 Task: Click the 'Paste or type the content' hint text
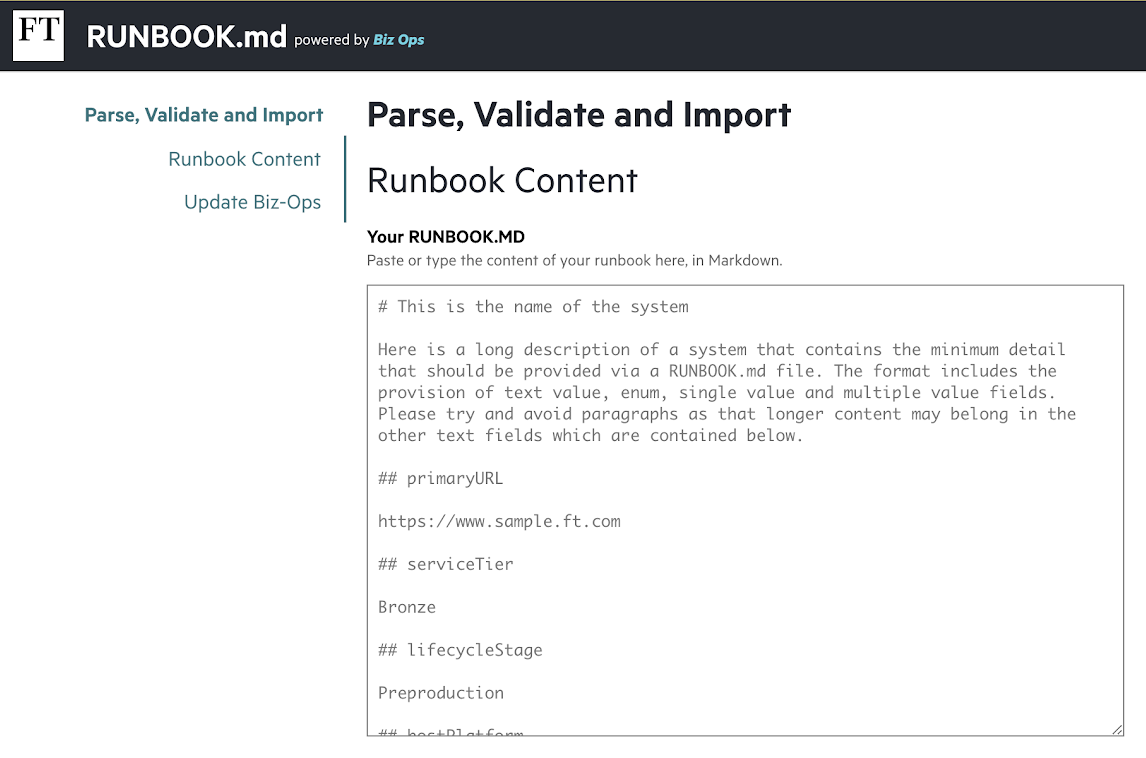[574, 261]
